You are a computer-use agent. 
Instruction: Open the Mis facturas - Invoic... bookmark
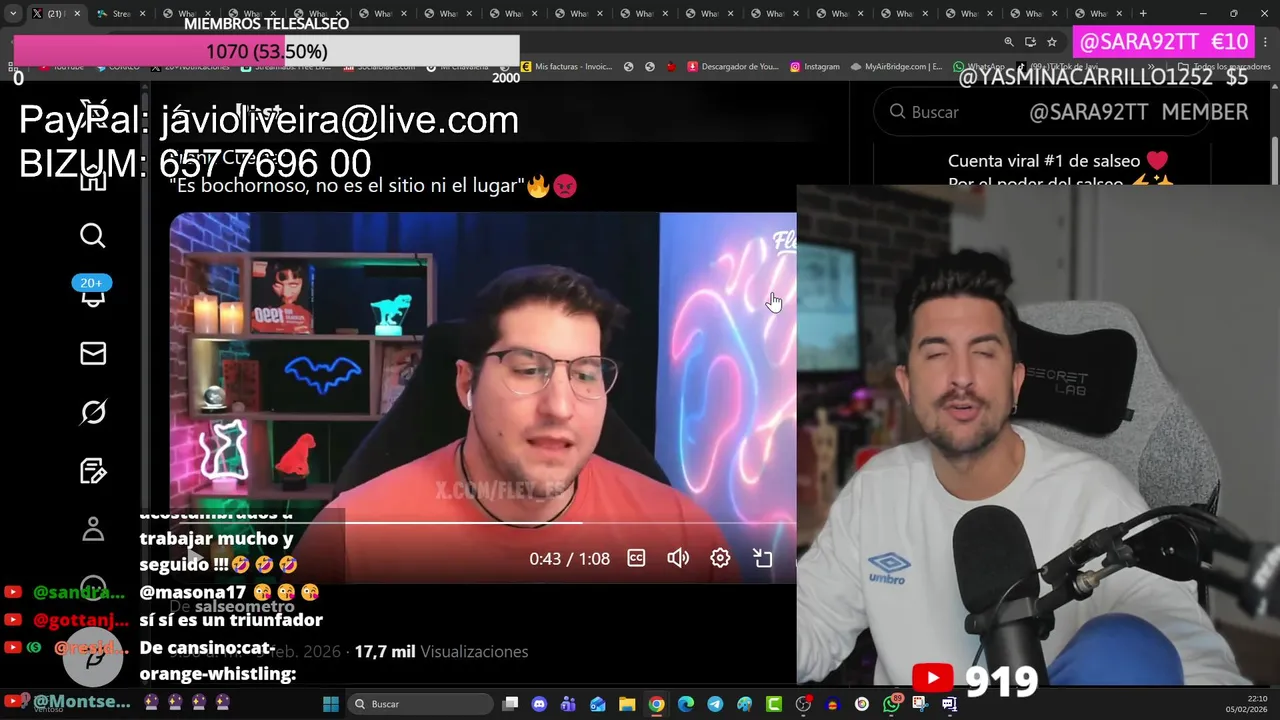(x=566, y=67)
